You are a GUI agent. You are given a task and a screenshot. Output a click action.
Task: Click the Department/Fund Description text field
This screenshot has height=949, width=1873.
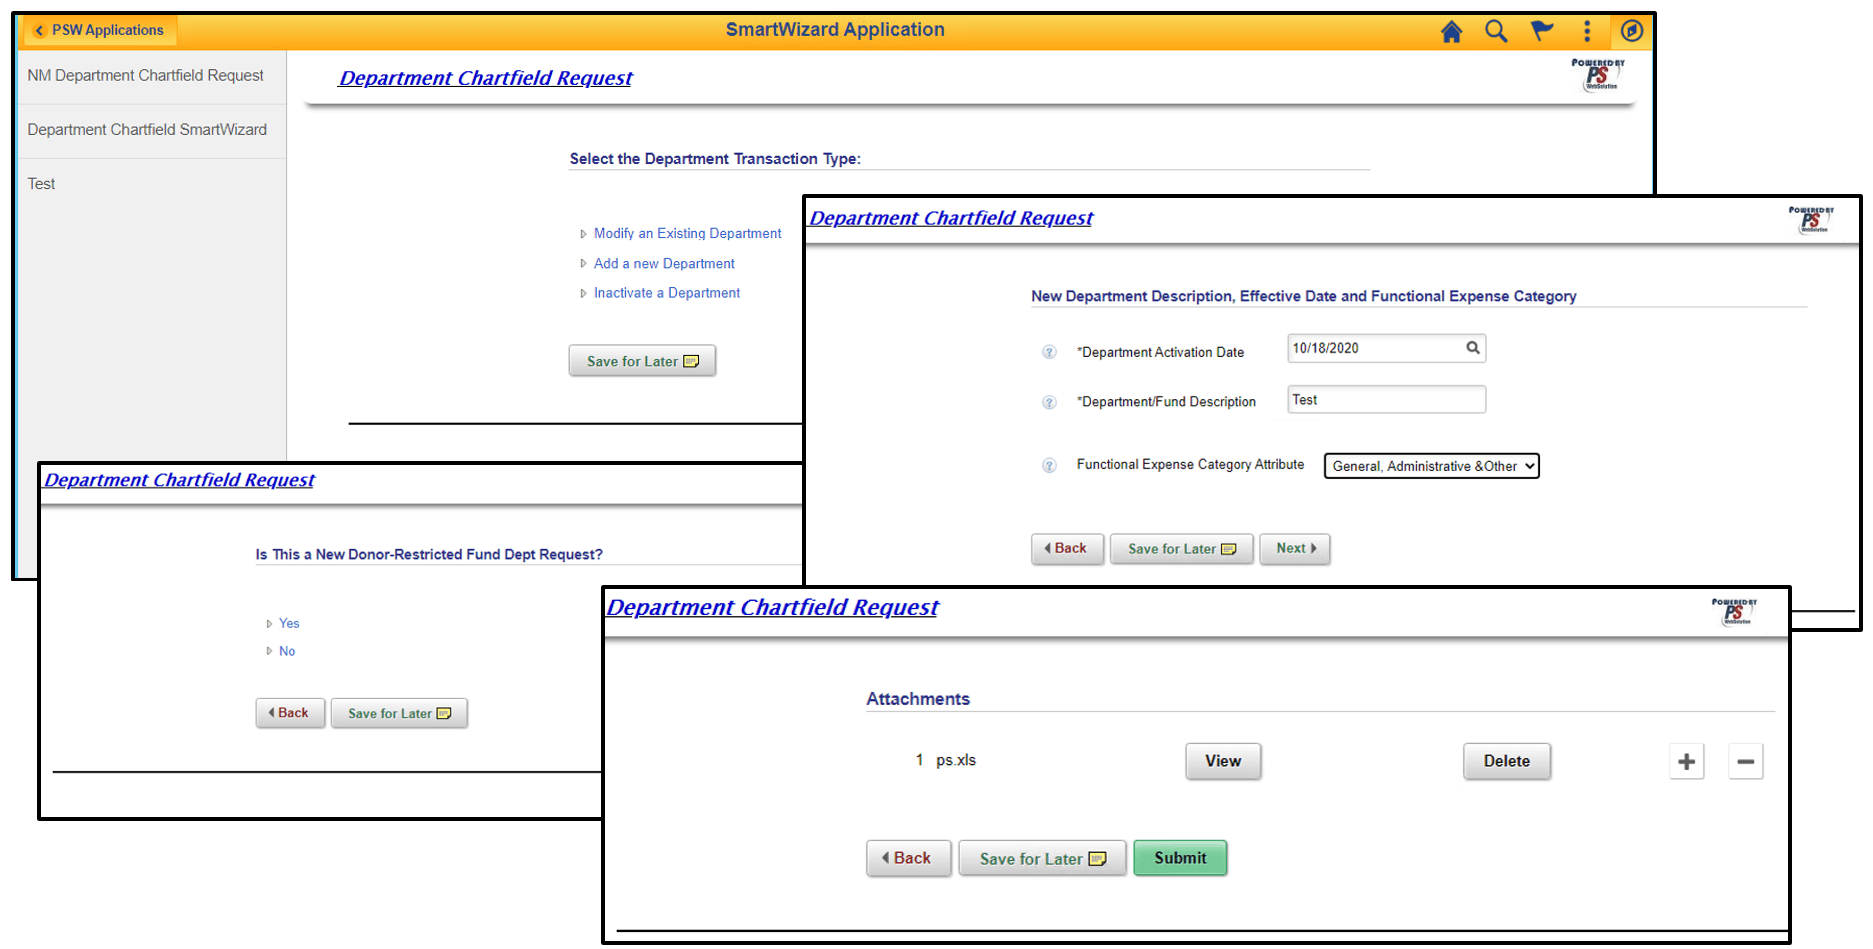click(1385, 399)
